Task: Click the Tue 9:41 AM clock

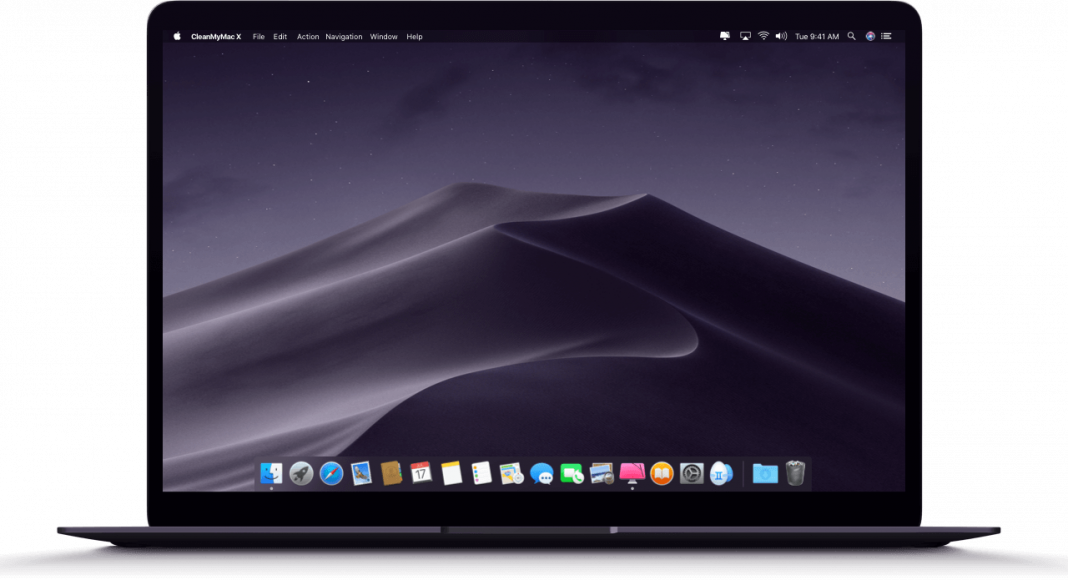Action: click(817, 37)
